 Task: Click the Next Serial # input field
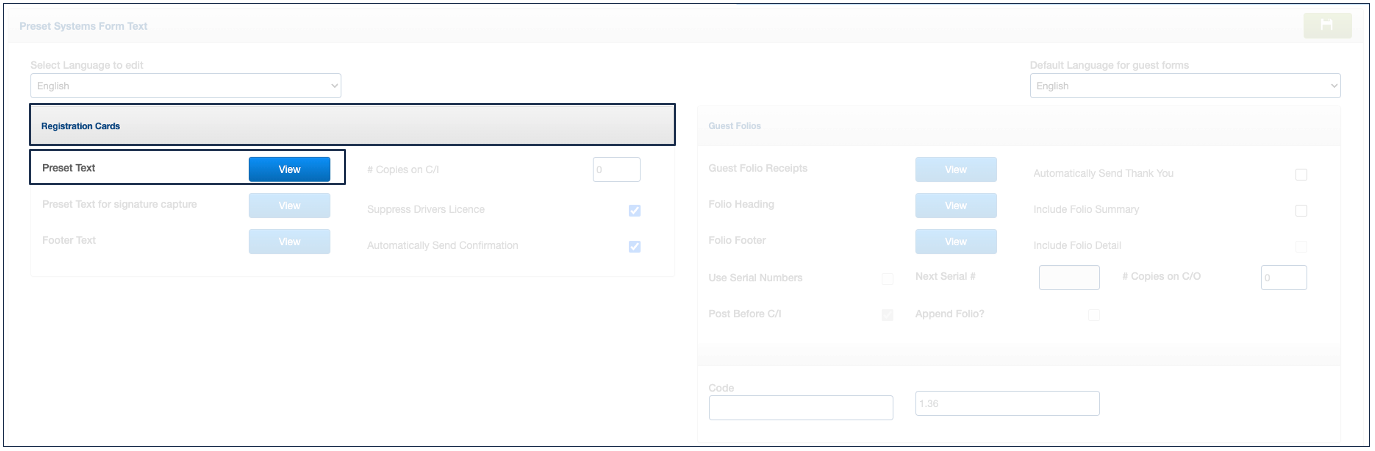point(1069,278)
